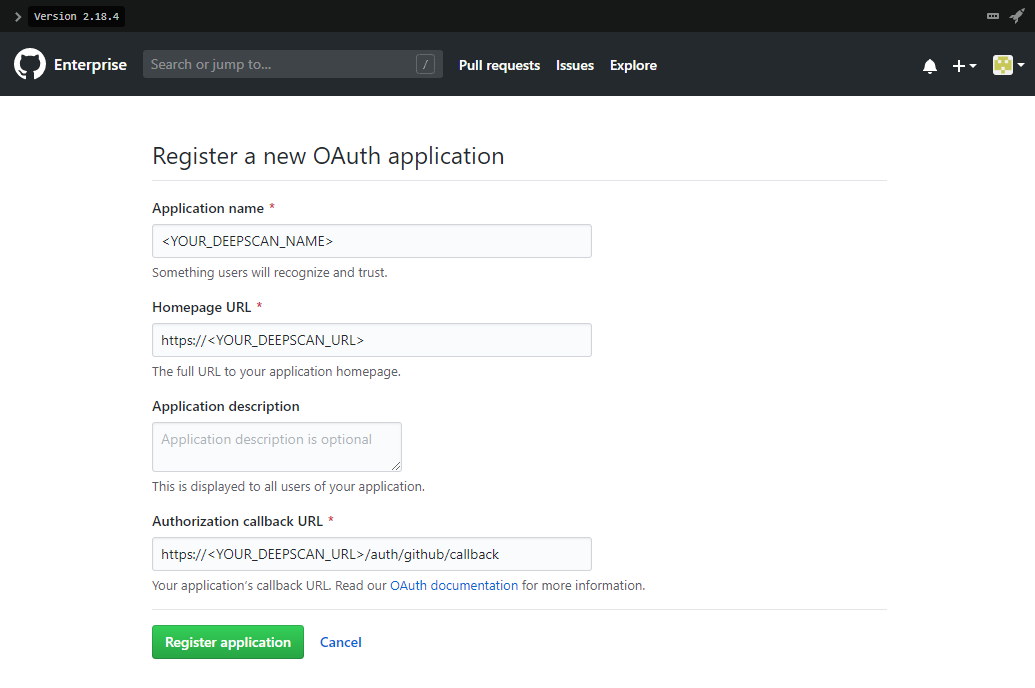Viewport: 1035px width, 688px height.
Task: Click the Application description label
Action: pyautogui.click(x=226, y=407)
